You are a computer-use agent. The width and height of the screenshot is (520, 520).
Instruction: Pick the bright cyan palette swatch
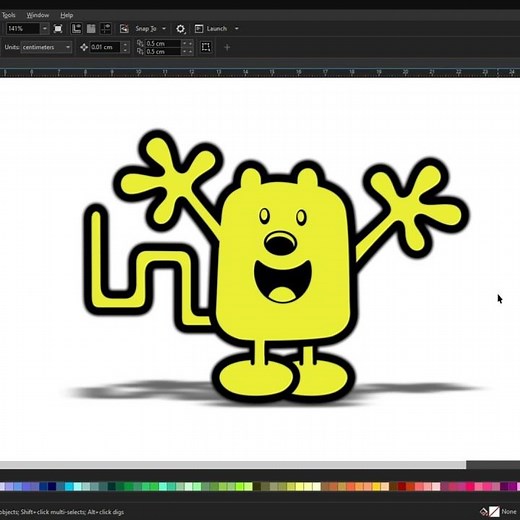(70, 487)
